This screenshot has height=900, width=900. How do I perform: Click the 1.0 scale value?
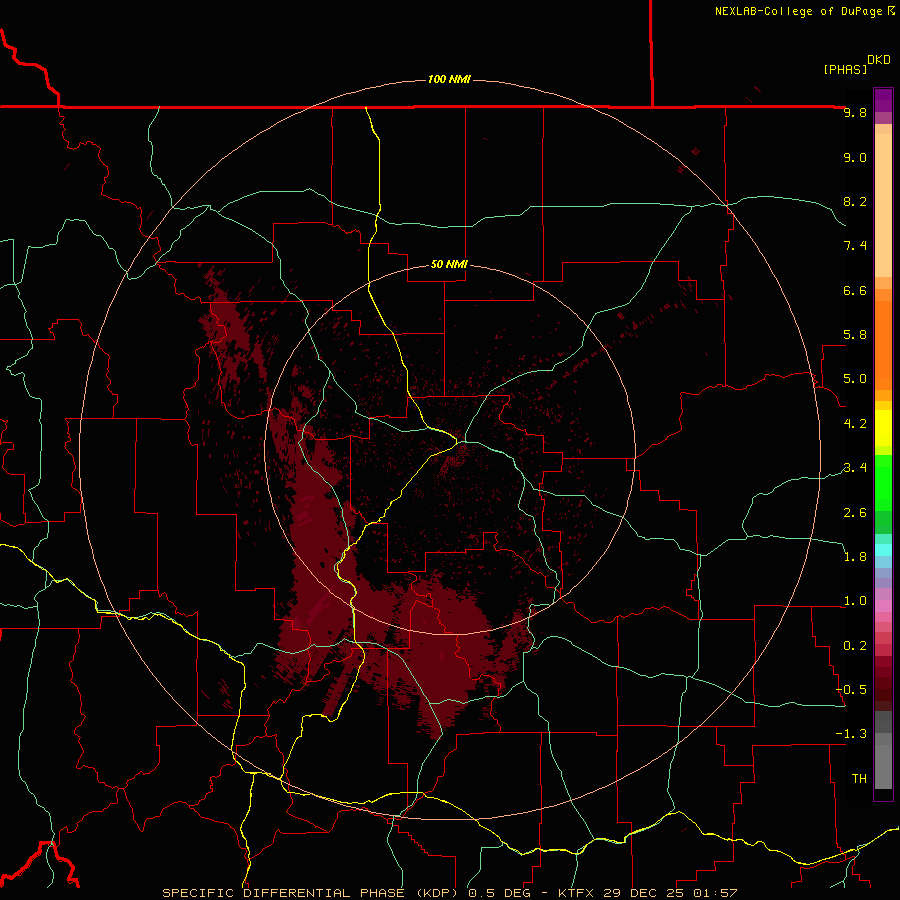click(855, 601)
